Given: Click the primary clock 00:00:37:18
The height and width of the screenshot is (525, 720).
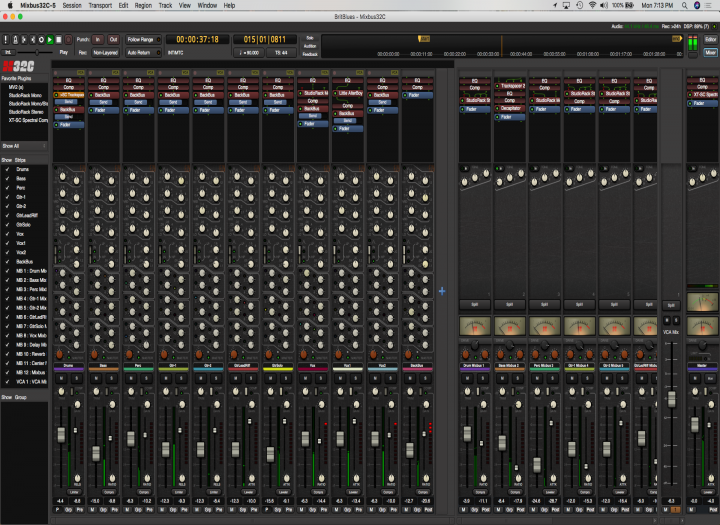Looking at the screenshot, I should 197,40.
